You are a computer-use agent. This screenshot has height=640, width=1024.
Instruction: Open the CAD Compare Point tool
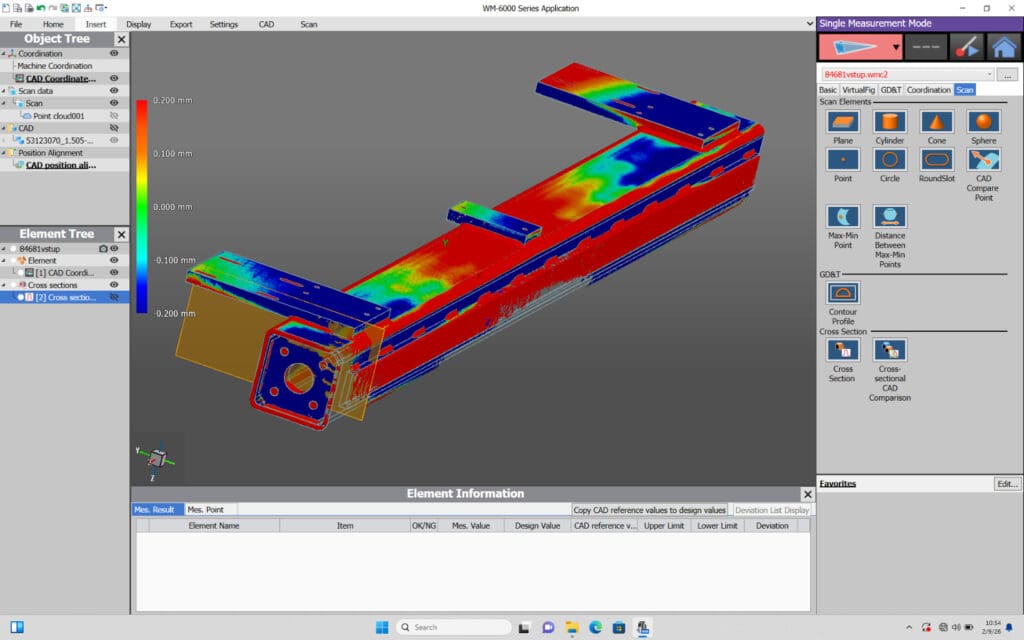(983, 162)
